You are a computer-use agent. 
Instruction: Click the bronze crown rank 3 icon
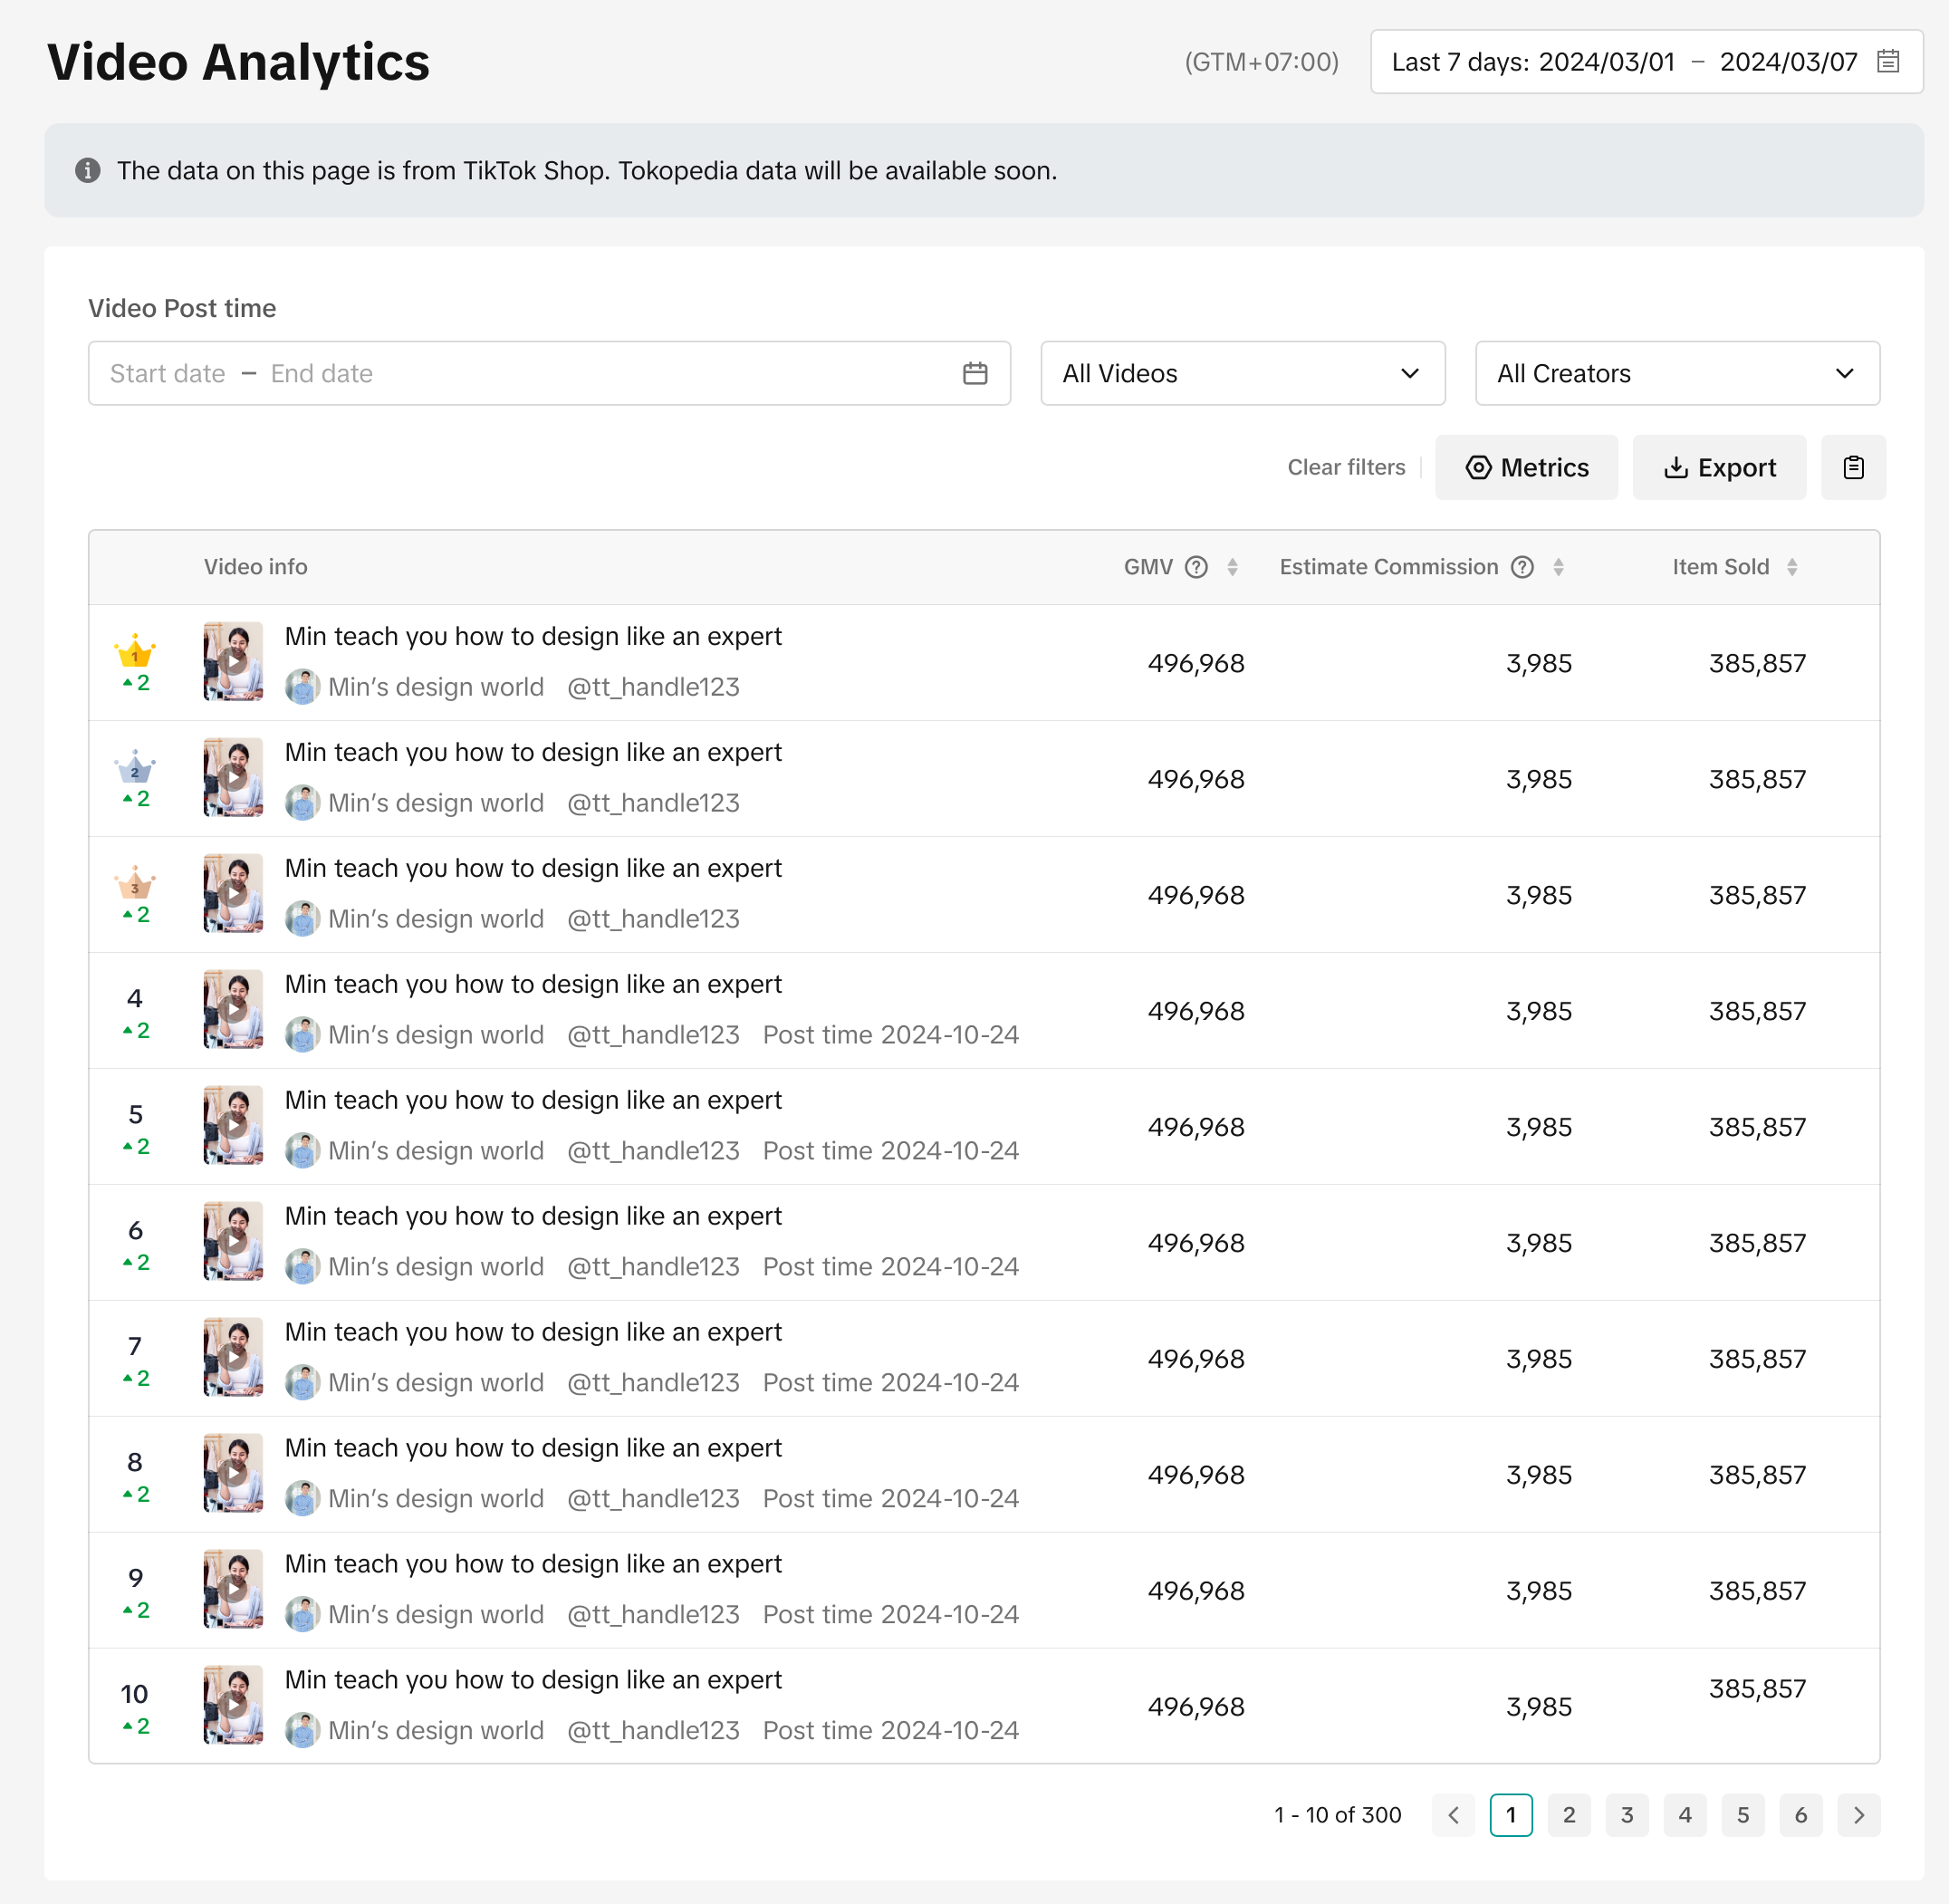click(134, 885)
